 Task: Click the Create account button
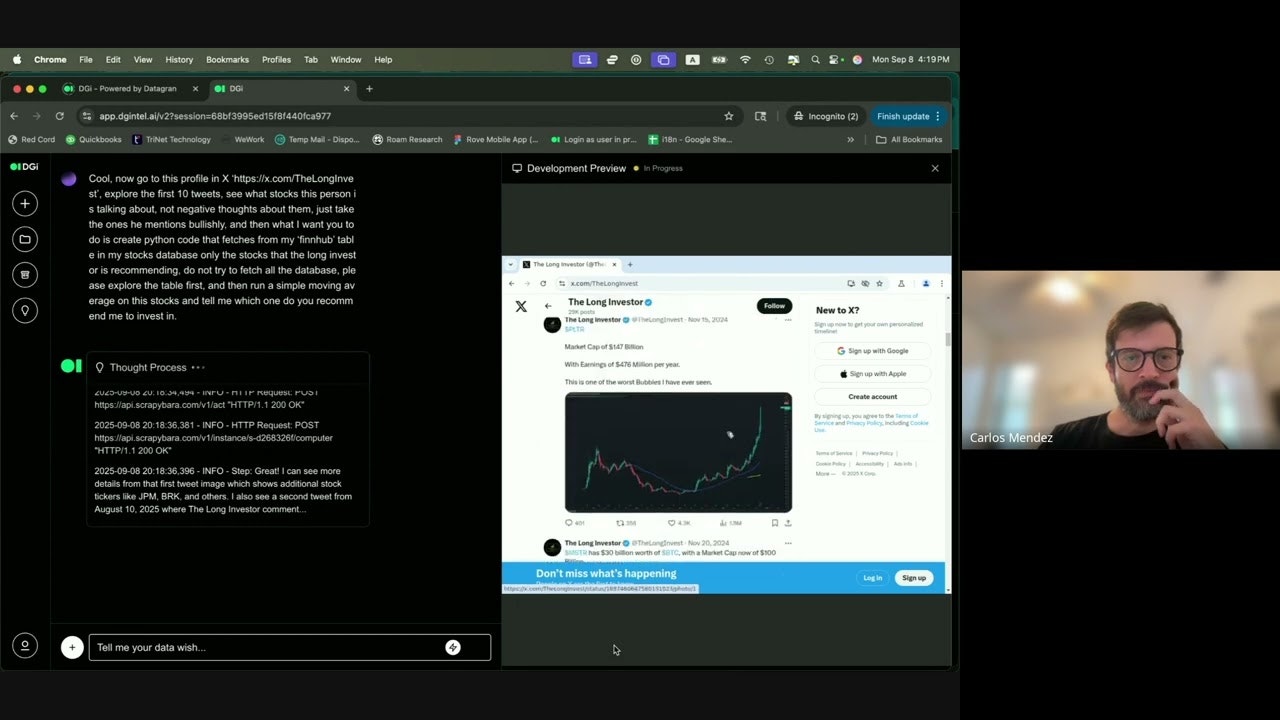(872, 396)
